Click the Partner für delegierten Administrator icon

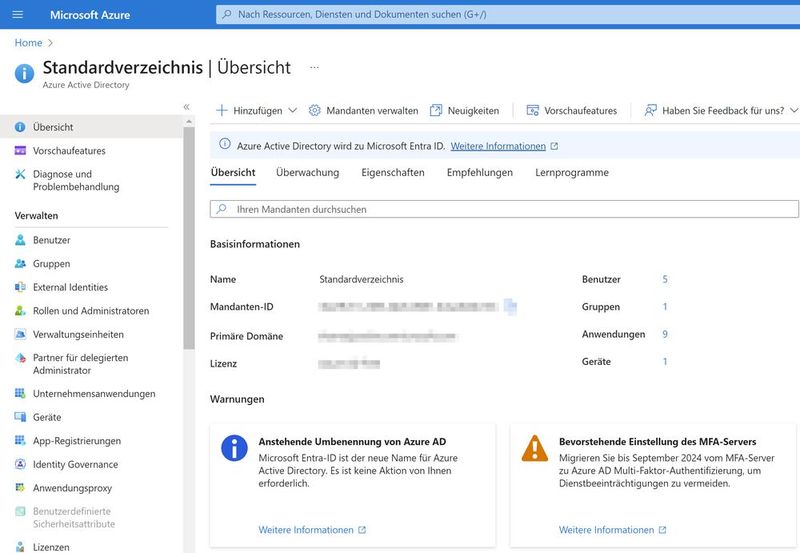pyautogui.click(x=20, y=358)
